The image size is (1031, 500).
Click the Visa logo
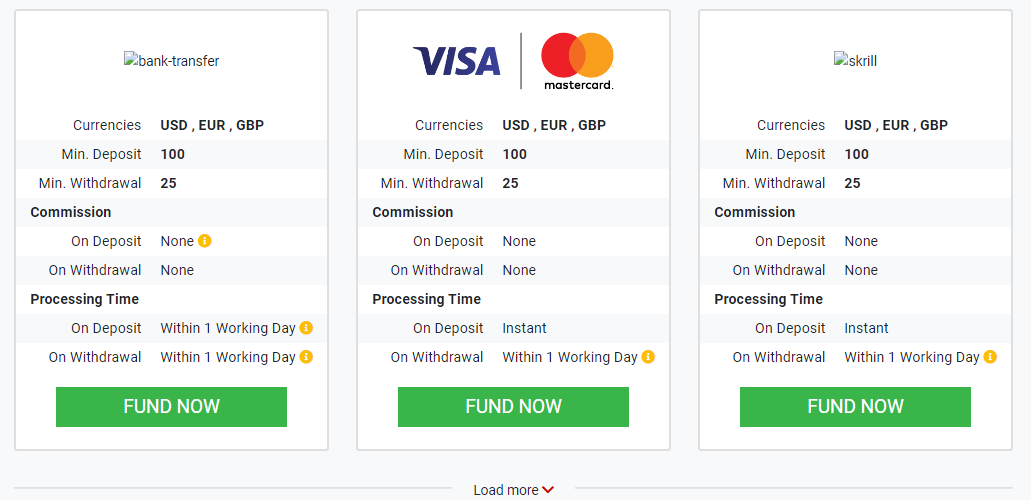click(456, 61)
